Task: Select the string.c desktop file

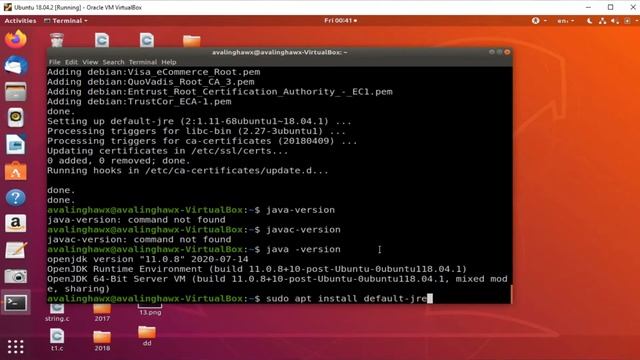Action: pos(57,313)
